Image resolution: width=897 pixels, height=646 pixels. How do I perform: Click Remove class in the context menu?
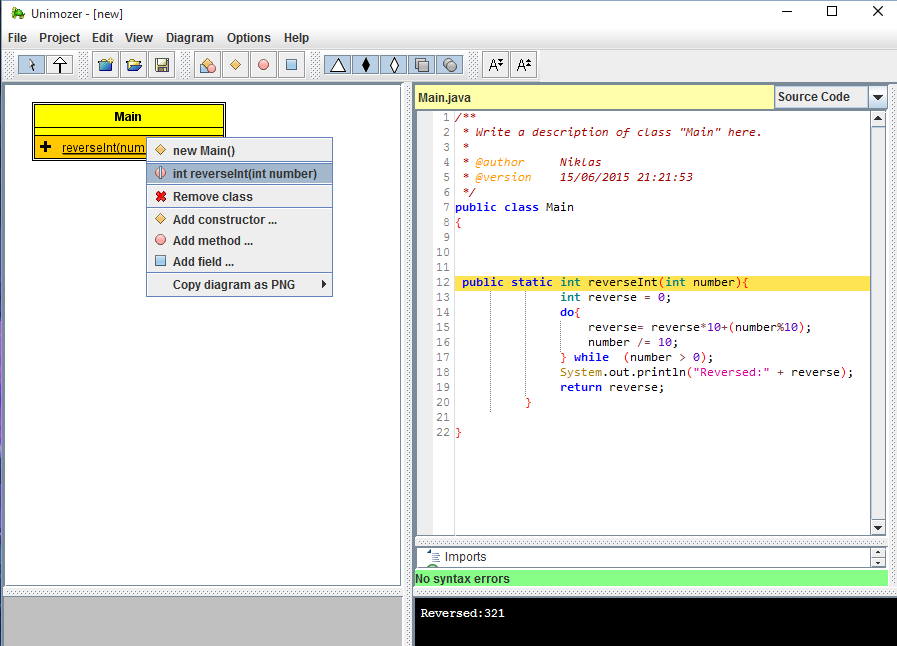pyautogui.click(x=212, y=197)
